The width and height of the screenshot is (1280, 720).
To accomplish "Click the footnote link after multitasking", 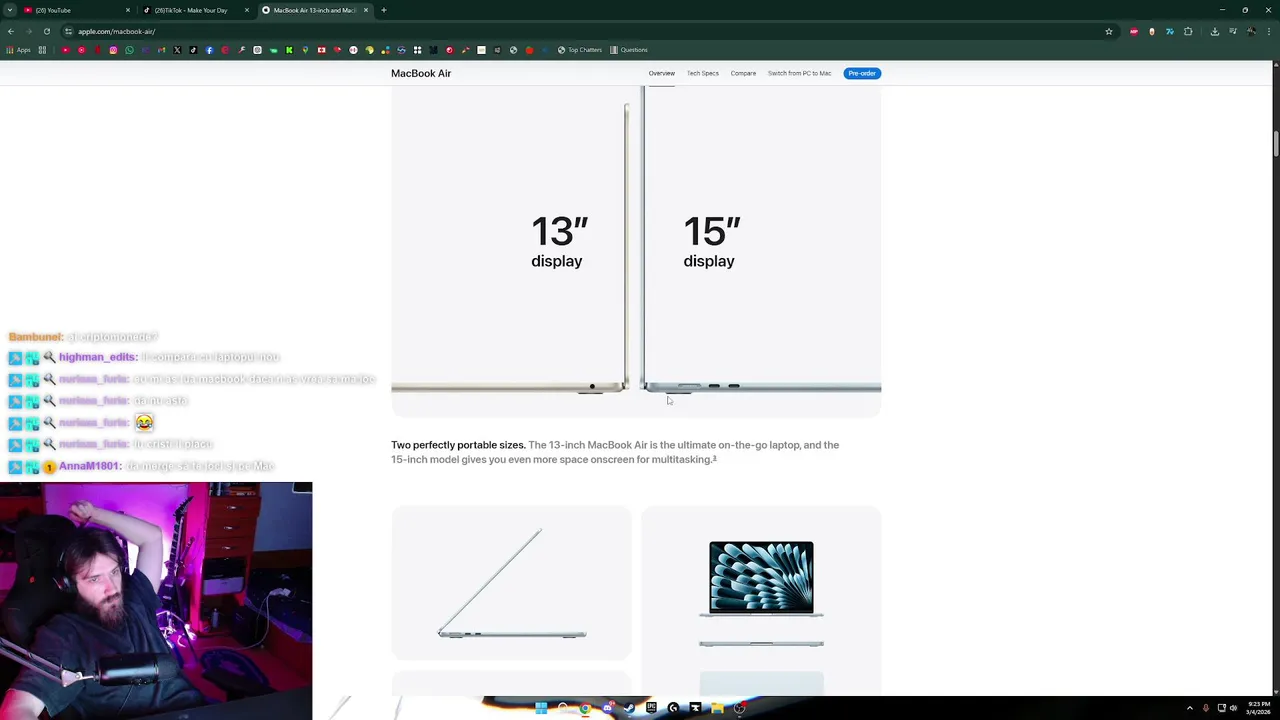I will (714, 458).
